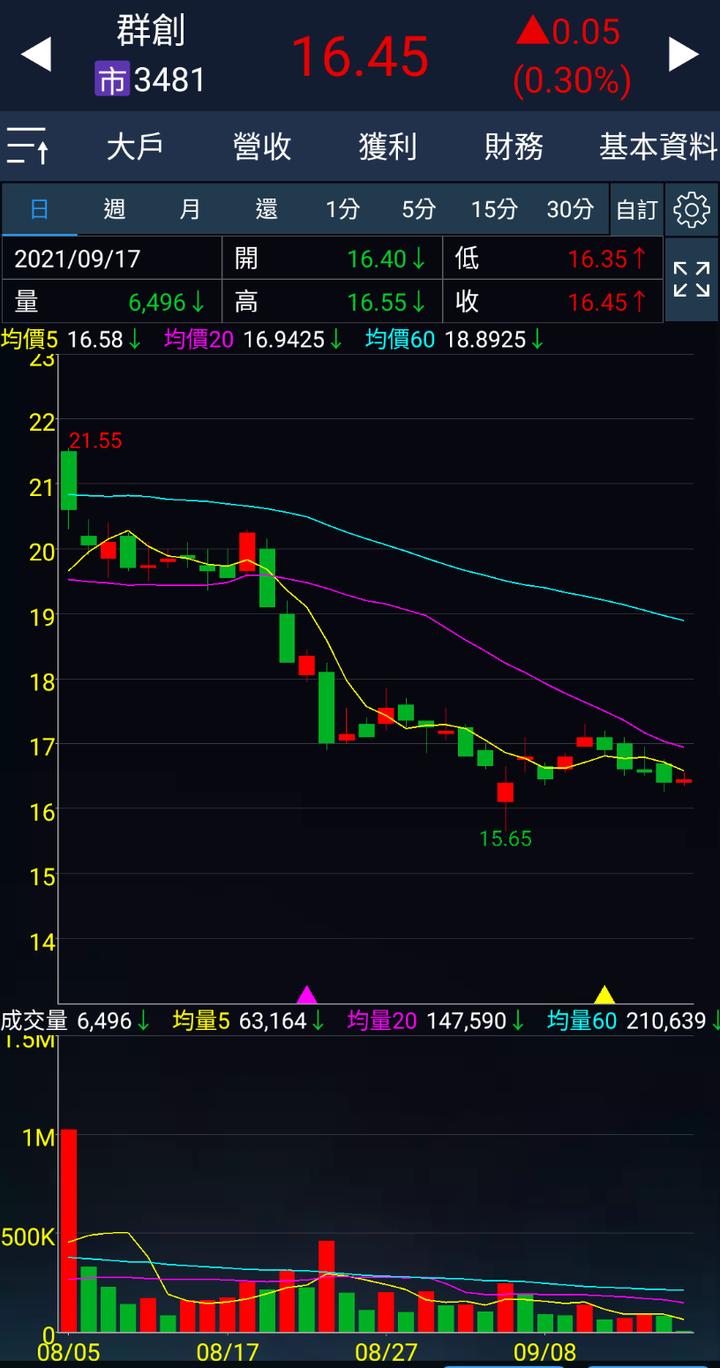Select the 21.55 high candlestick
This screenshot has height=1368, width=720.
click(x=69, y=481)
